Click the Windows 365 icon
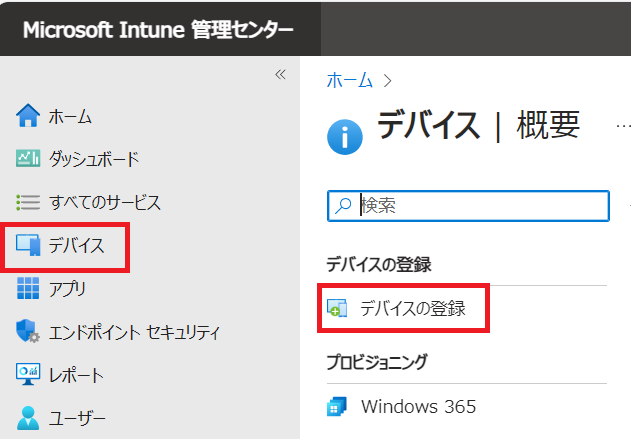This screenshot has width=631, height=439. point(336,406)
